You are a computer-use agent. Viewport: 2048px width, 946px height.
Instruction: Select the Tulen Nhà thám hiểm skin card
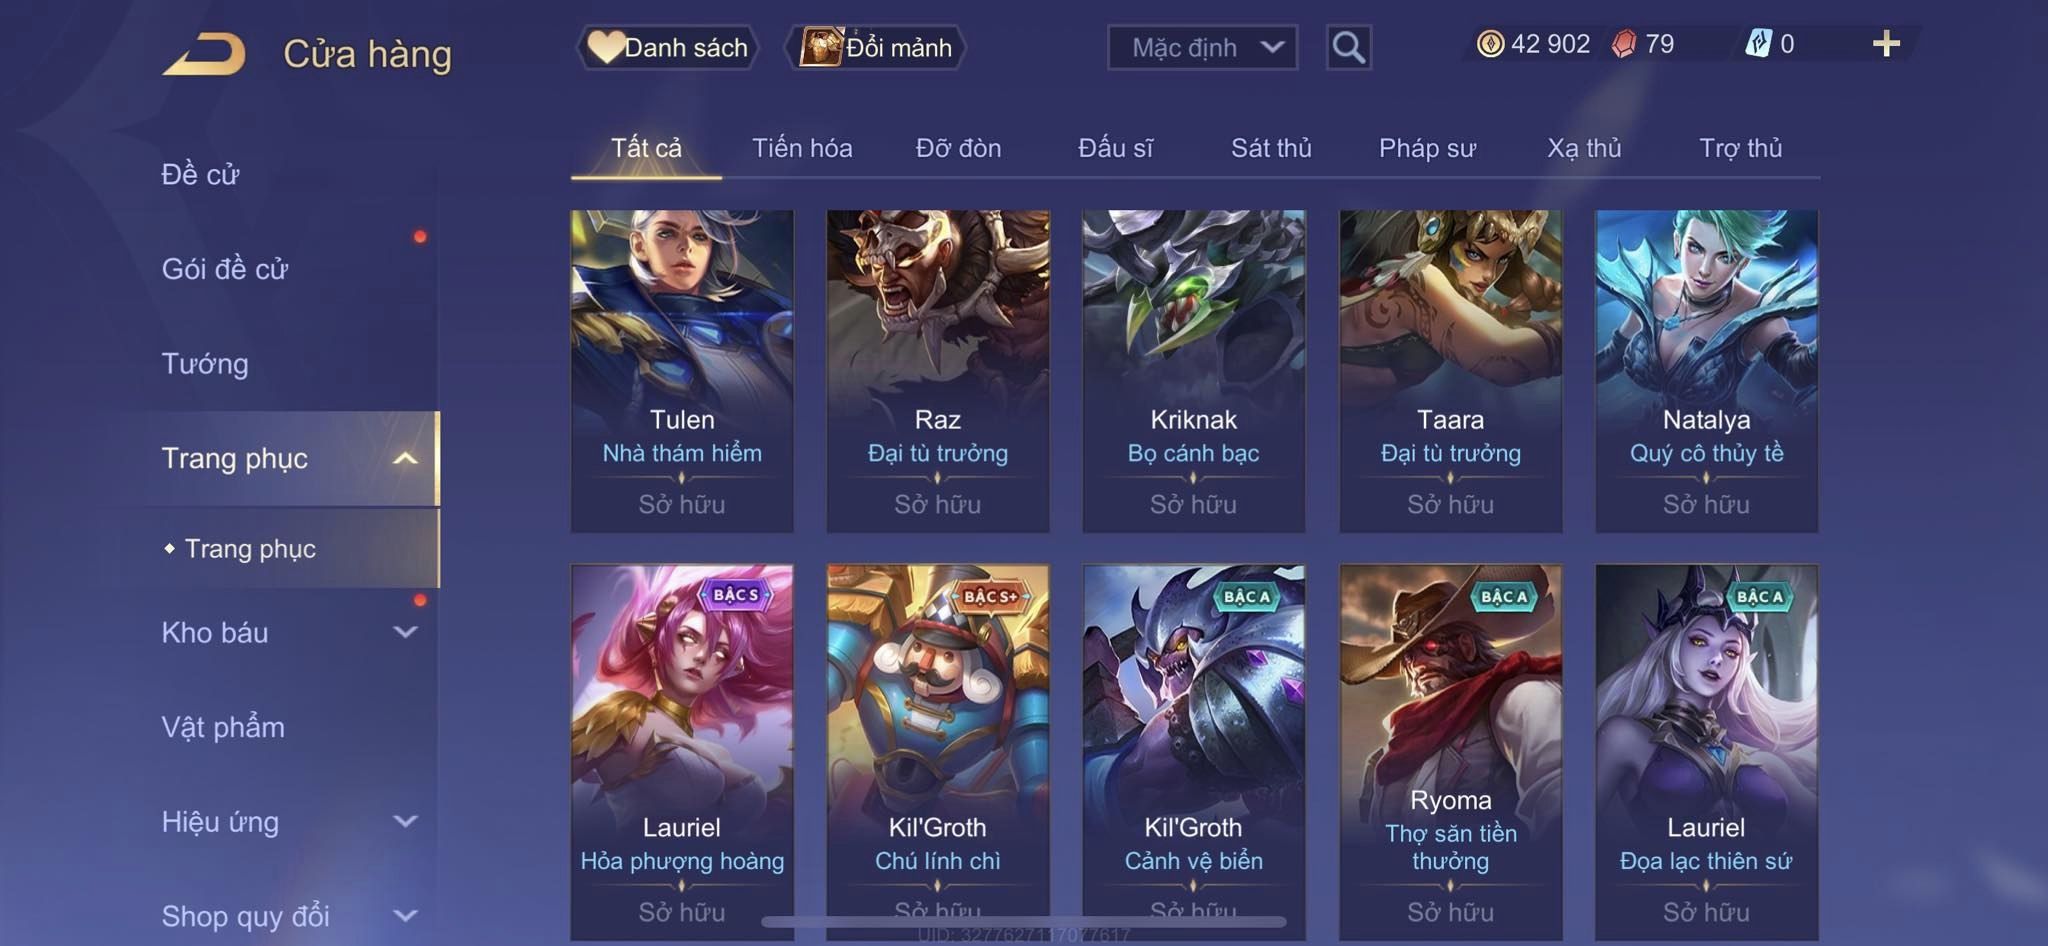point(682,371)
